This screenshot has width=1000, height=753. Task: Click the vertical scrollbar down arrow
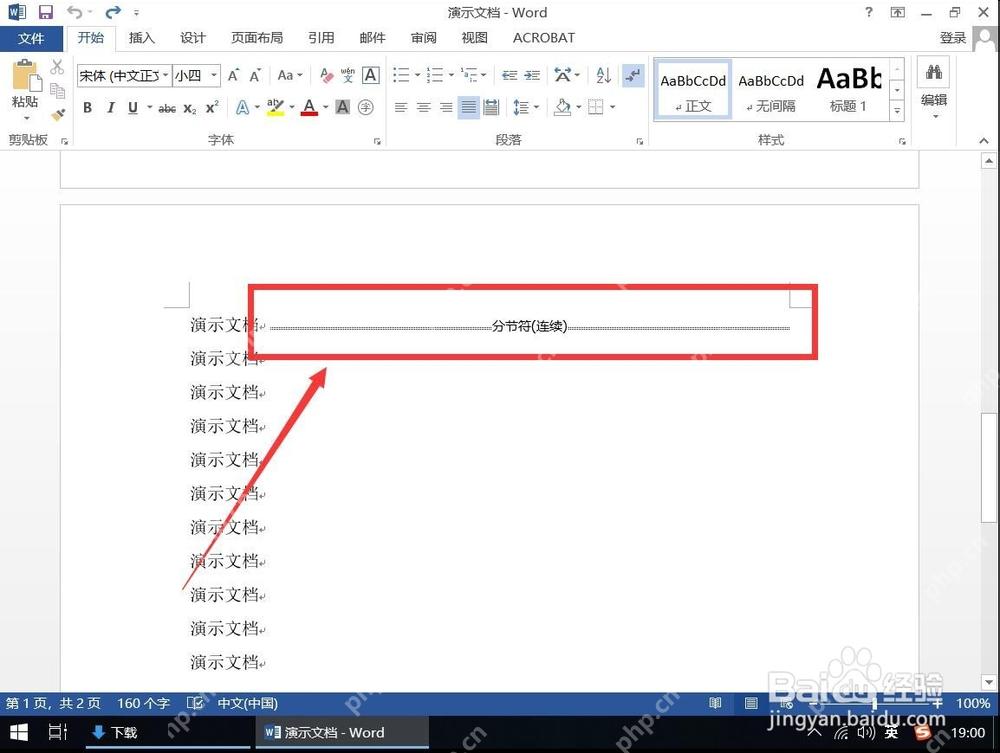989,682
